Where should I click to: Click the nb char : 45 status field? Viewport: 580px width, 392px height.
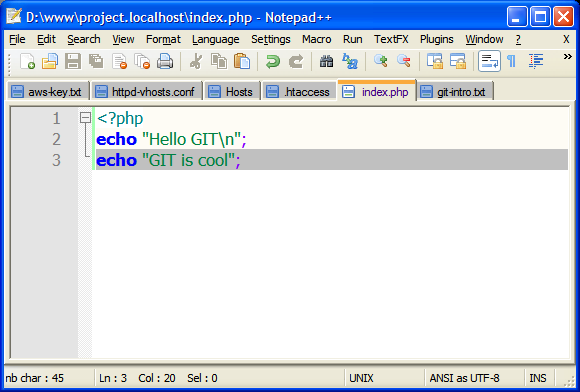pyautogui.click(x=34, y=378)
